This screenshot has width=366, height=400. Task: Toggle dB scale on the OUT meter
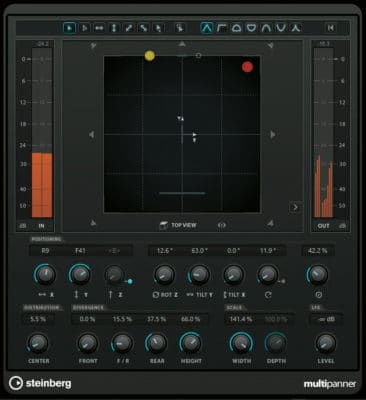342,226
